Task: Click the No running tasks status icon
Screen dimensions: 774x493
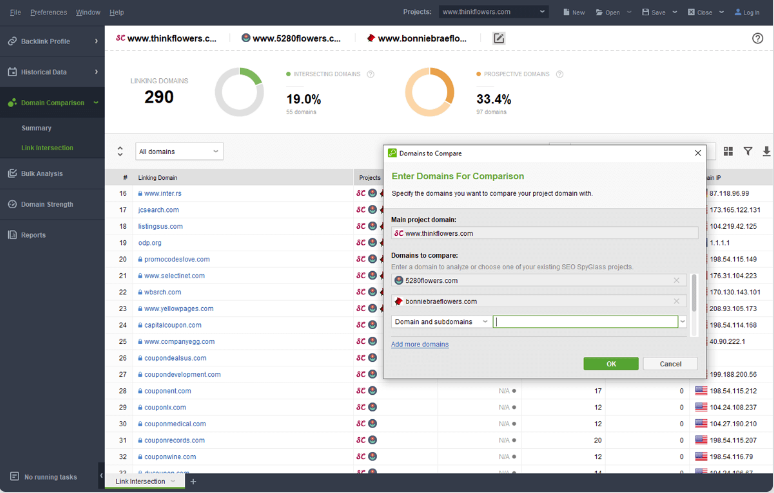Action: tap(14, 477)
